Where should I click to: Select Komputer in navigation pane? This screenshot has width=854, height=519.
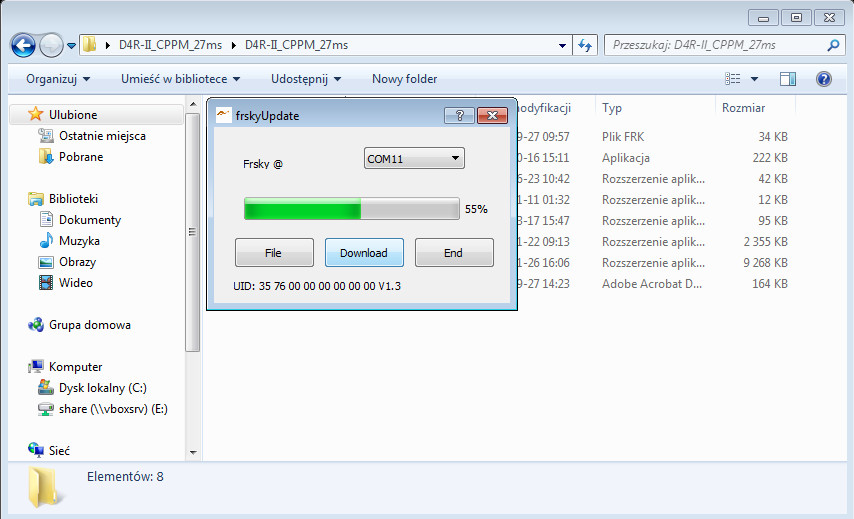(75, 367)
